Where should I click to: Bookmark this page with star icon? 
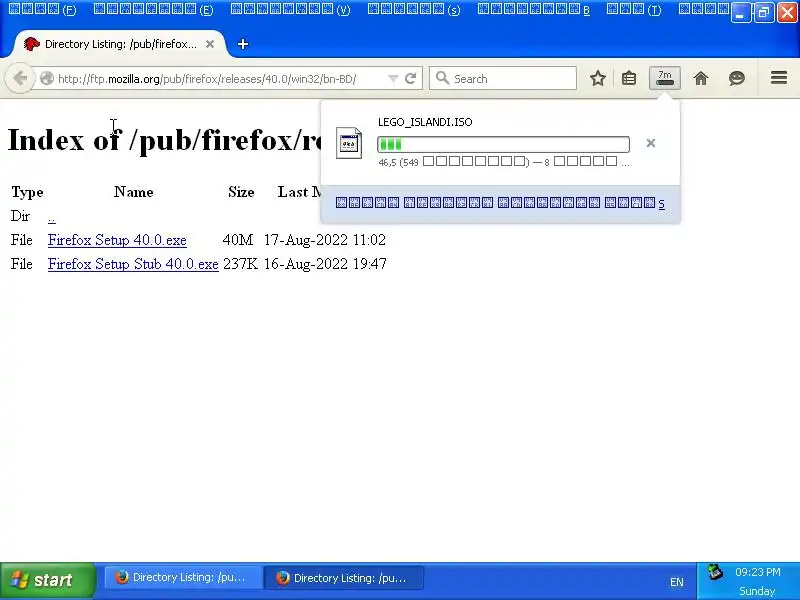[x=598, y=79]
